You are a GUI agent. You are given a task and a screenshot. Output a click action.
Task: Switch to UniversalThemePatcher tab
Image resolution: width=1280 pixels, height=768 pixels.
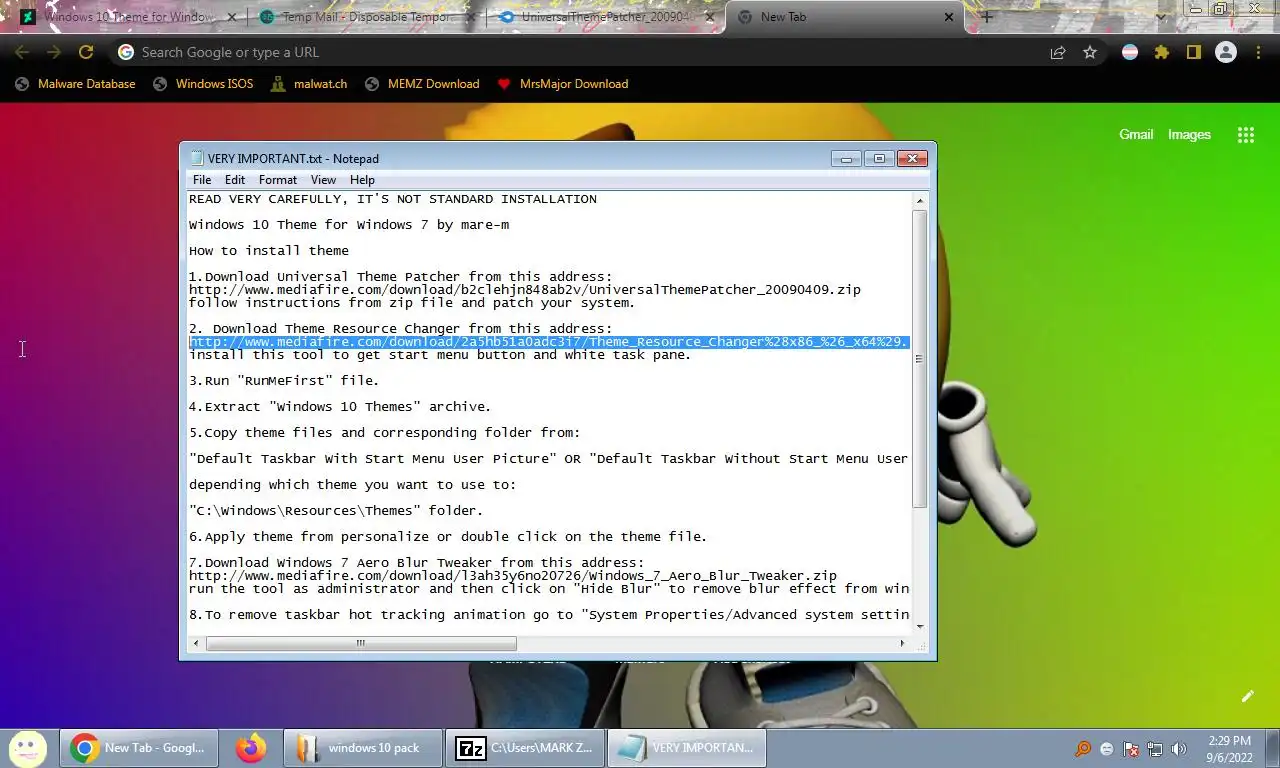click(606, 17)
